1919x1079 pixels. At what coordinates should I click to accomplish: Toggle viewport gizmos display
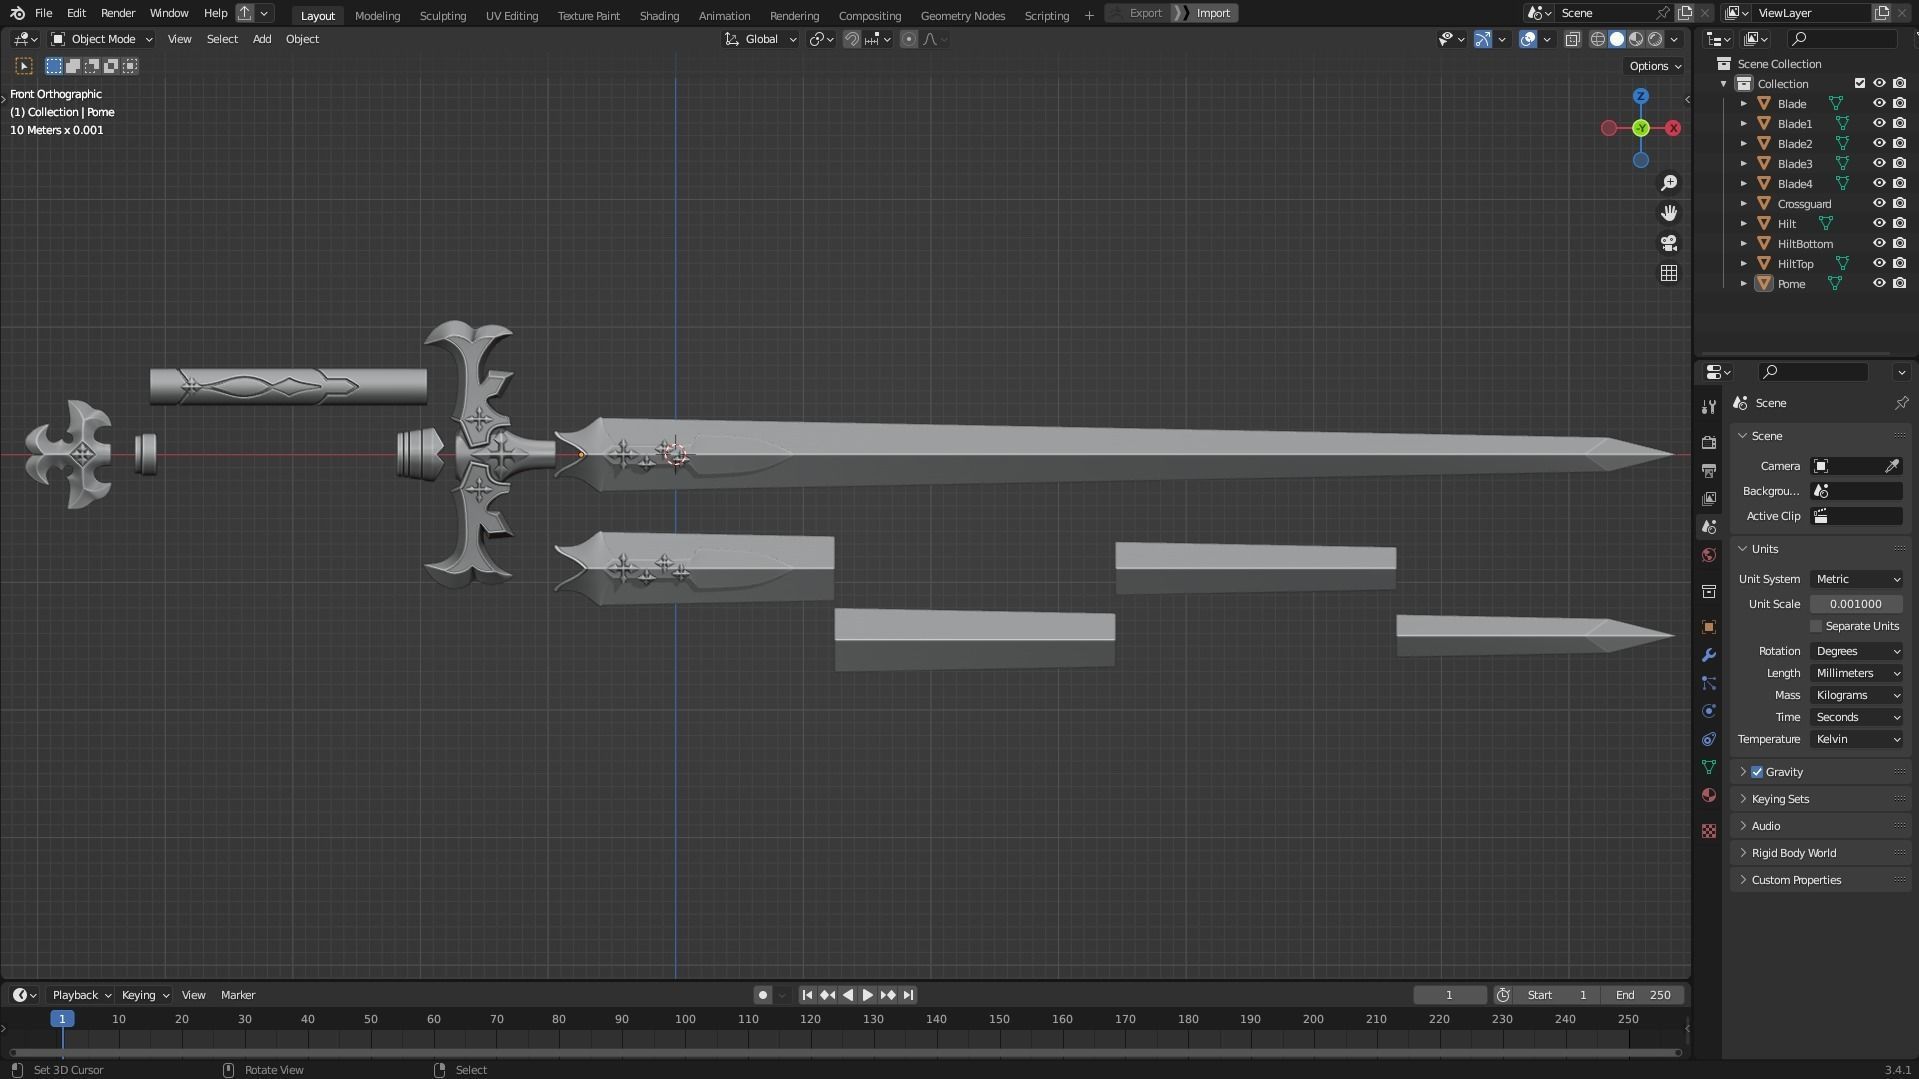point(1483,39)
